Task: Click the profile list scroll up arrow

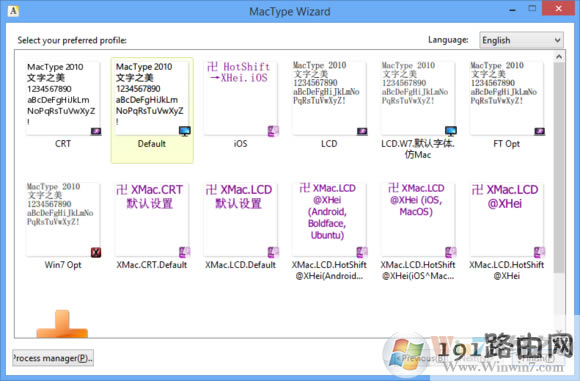Action: [x=559, y=57]
